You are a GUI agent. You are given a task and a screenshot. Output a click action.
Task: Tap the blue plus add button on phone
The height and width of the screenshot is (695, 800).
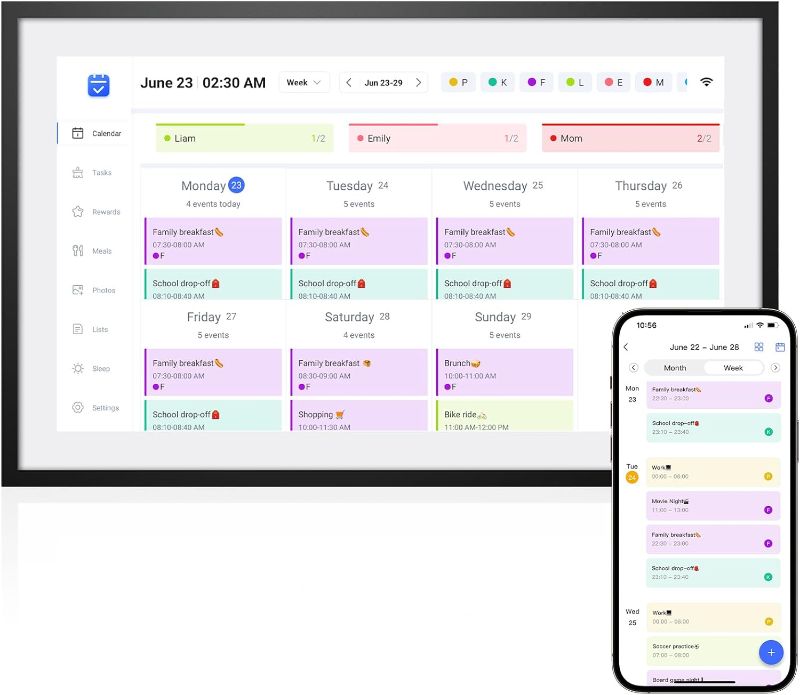tap(771, 652)
